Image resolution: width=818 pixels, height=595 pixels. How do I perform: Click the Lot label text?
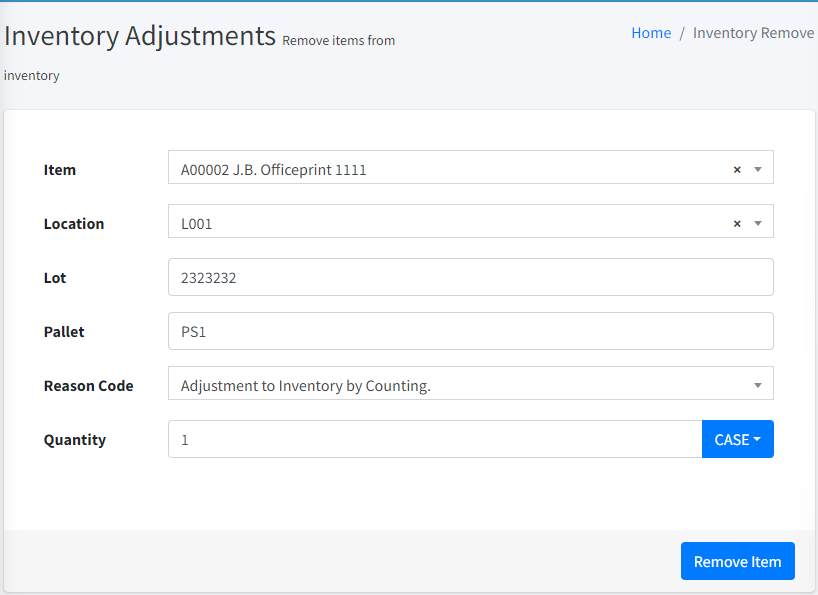tap(55, 278)
